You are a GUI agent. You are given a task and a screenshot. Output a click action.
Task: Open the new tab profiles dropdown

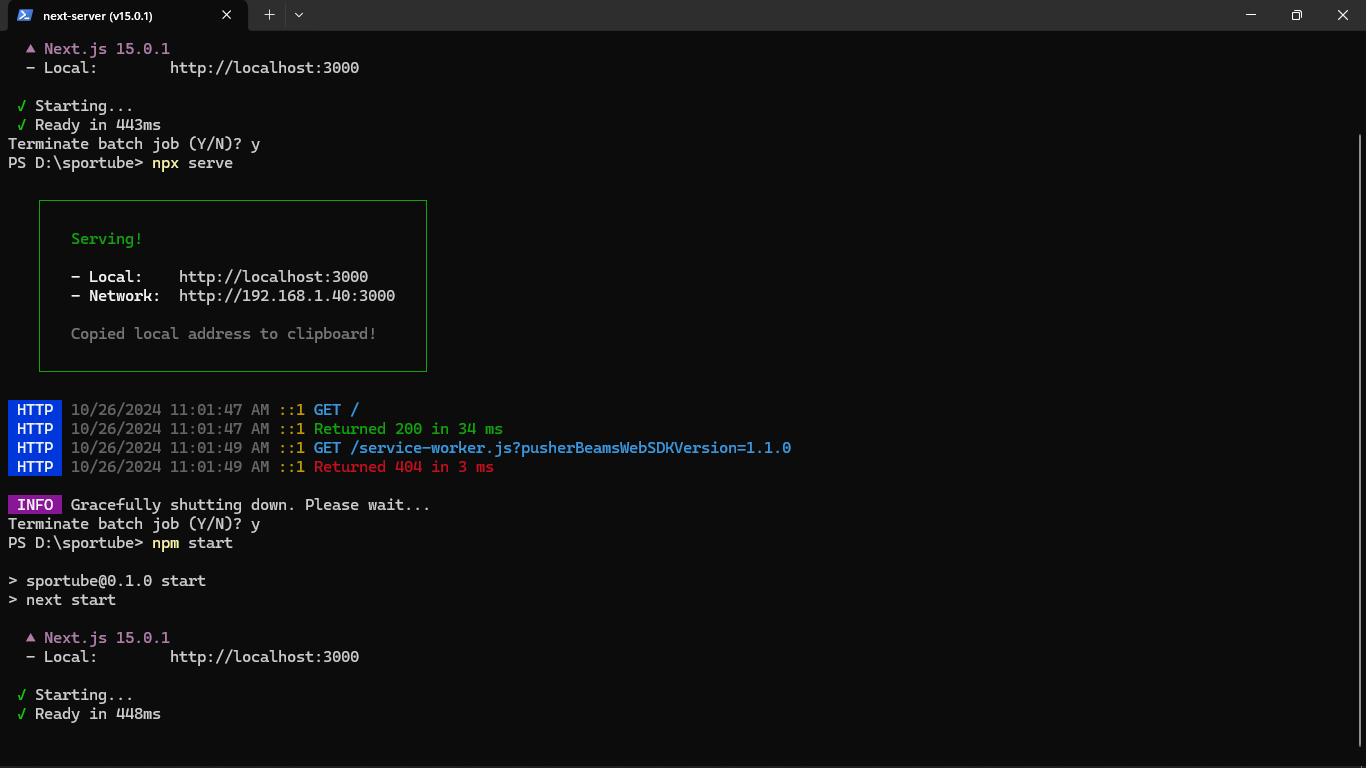[299, 15]
